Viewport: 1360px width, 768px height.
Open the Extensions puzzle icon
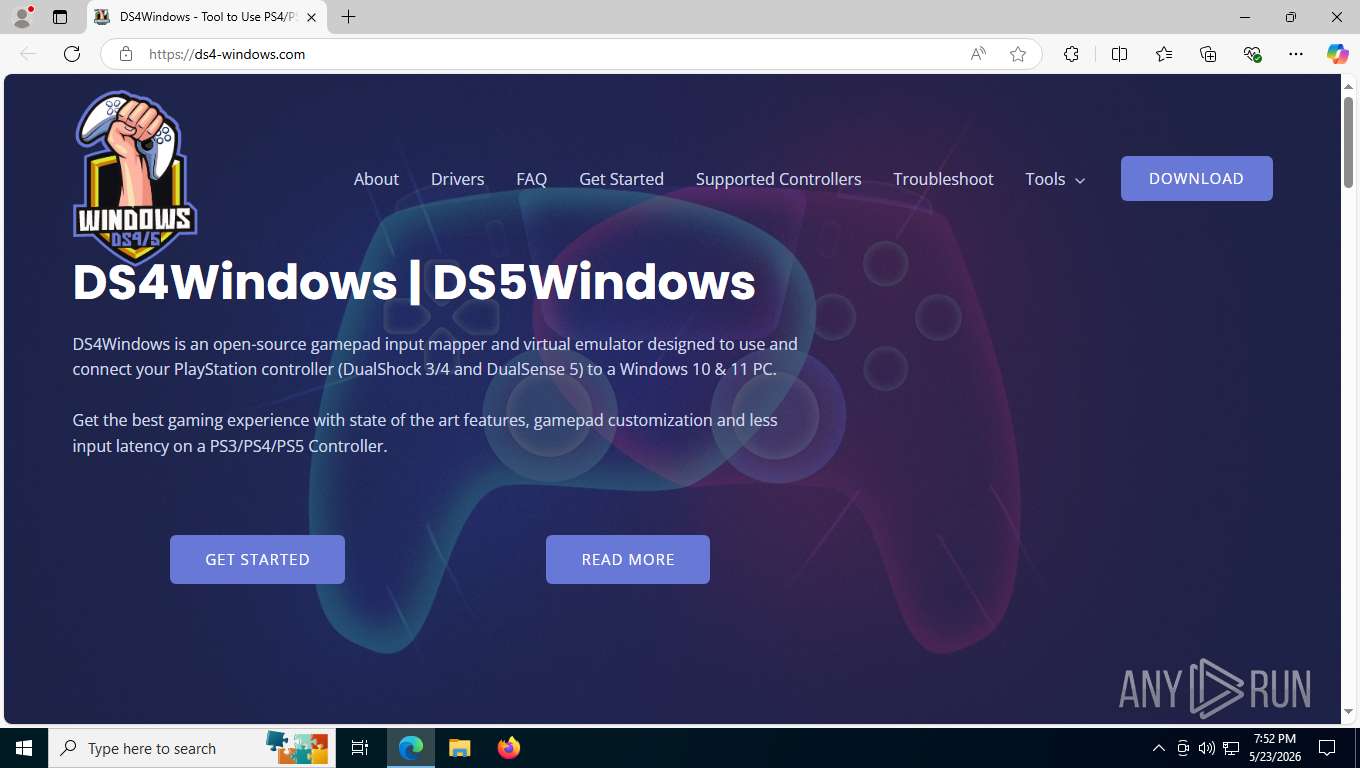point(1071,54)
